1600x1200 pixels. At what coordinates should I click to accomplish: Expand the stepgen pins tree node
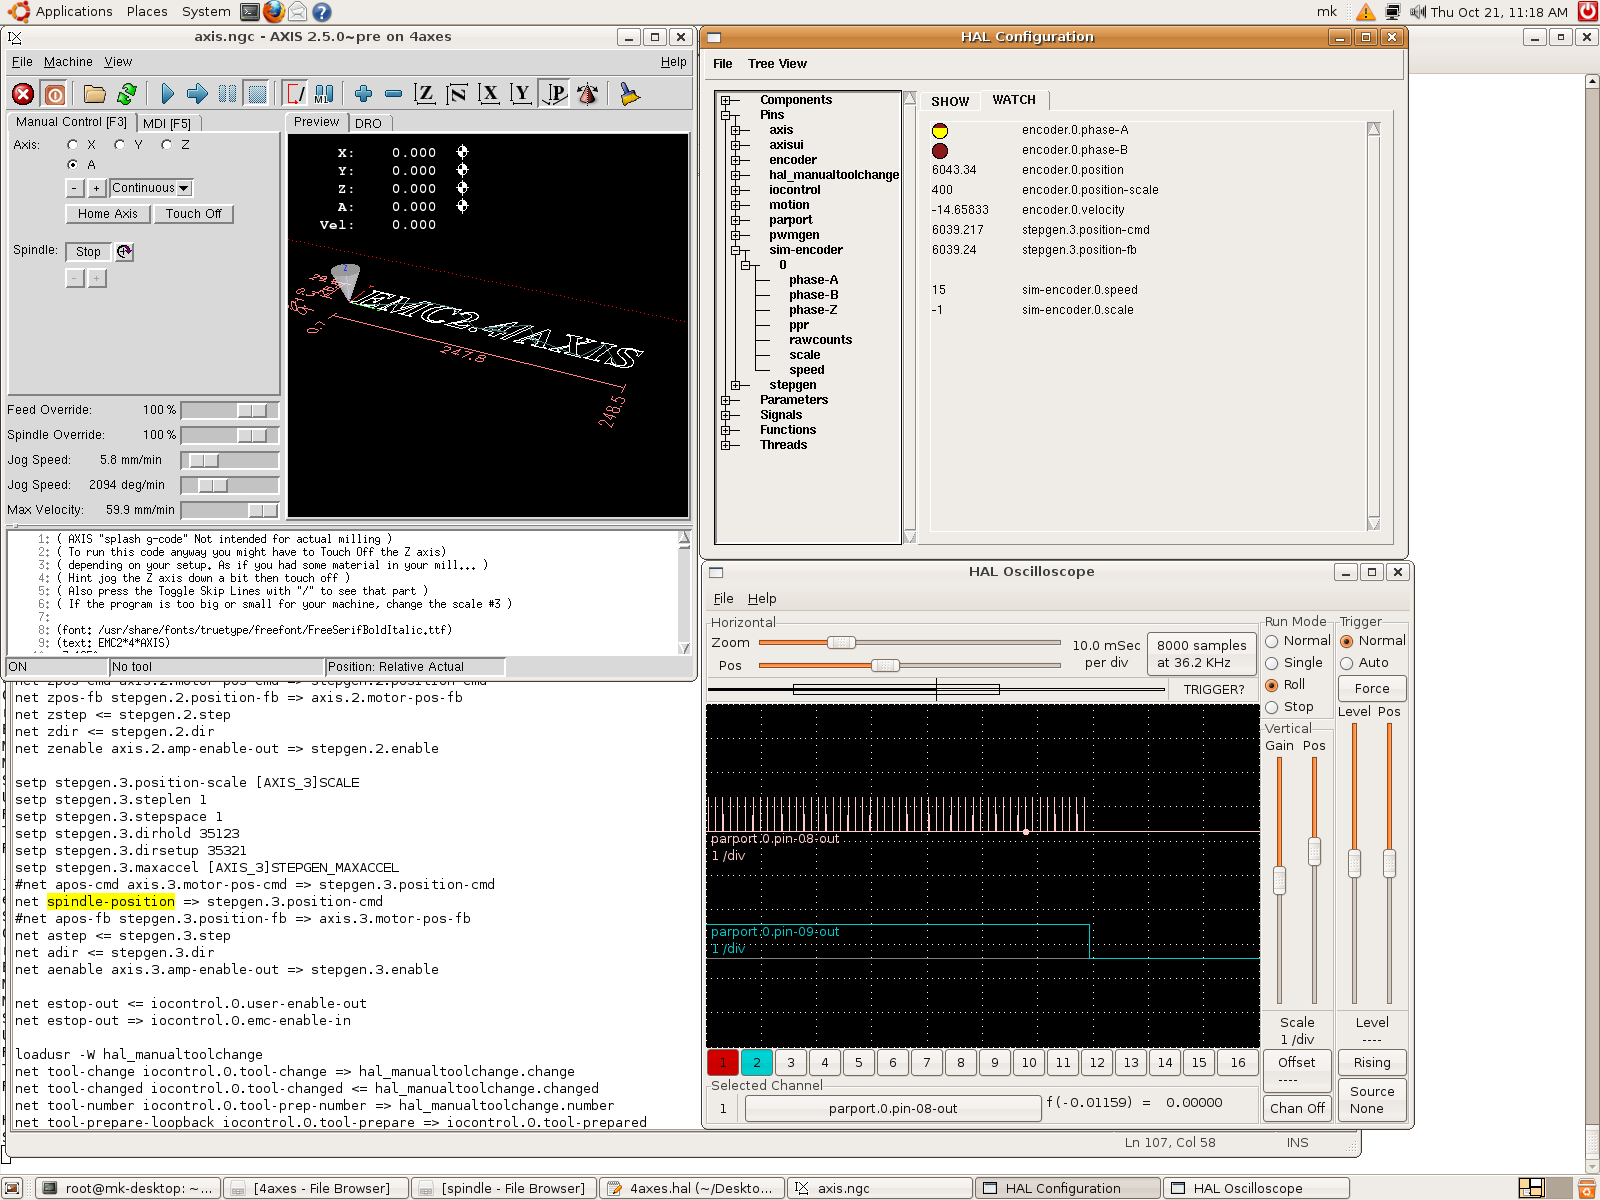pos(736,385)
